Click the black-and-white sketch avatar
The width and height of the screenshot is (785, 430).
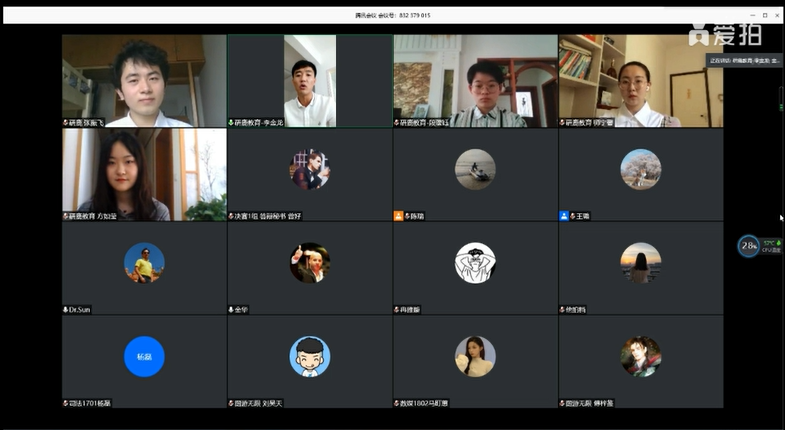[475, 263]
